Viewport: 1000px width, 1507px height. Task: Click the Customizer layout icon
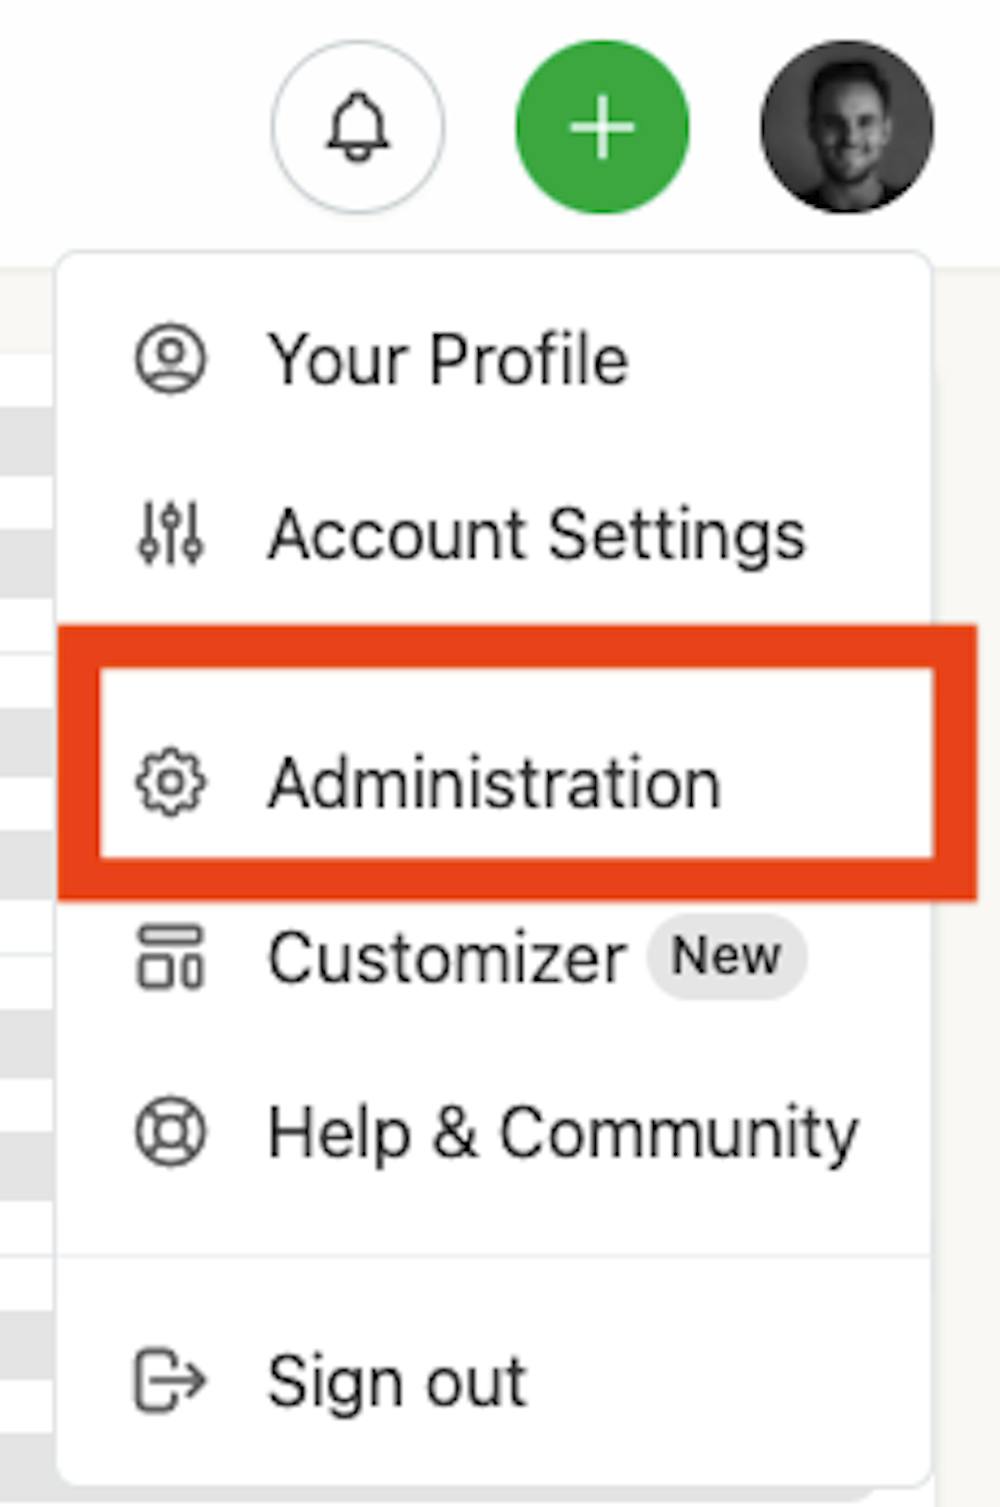(170, 957)
